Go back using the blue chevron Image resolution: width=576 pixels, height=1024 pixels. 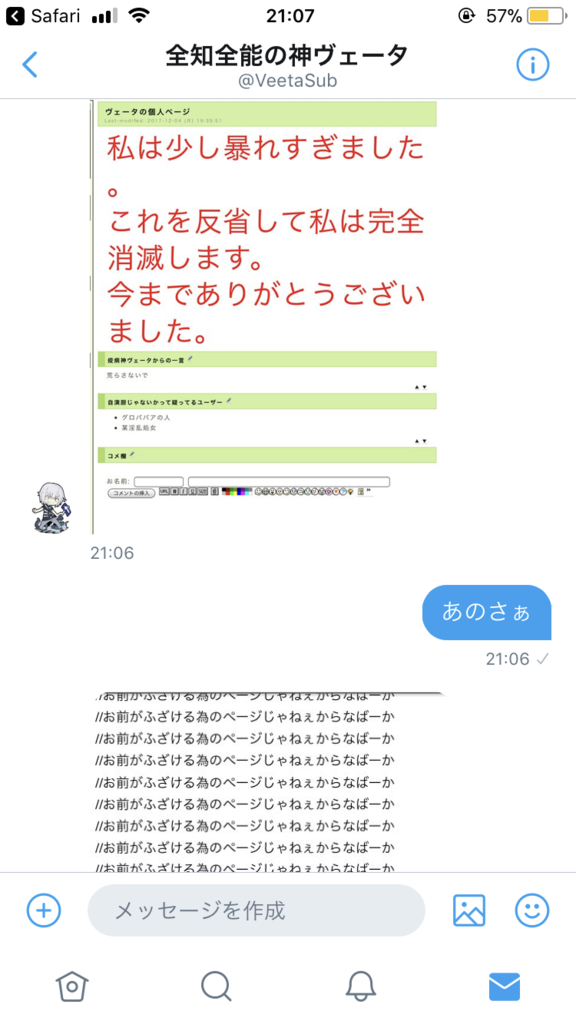click(x=29, y=64)
